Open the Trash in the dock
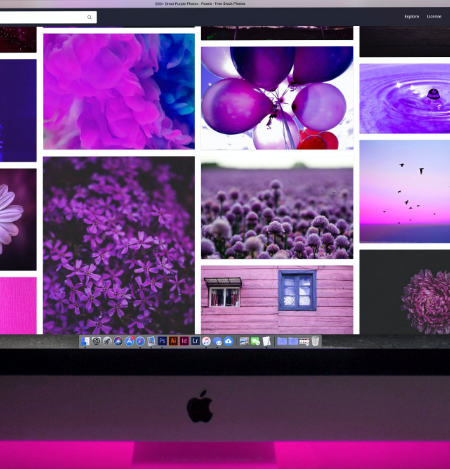450x469 pixels. point(315,341)
